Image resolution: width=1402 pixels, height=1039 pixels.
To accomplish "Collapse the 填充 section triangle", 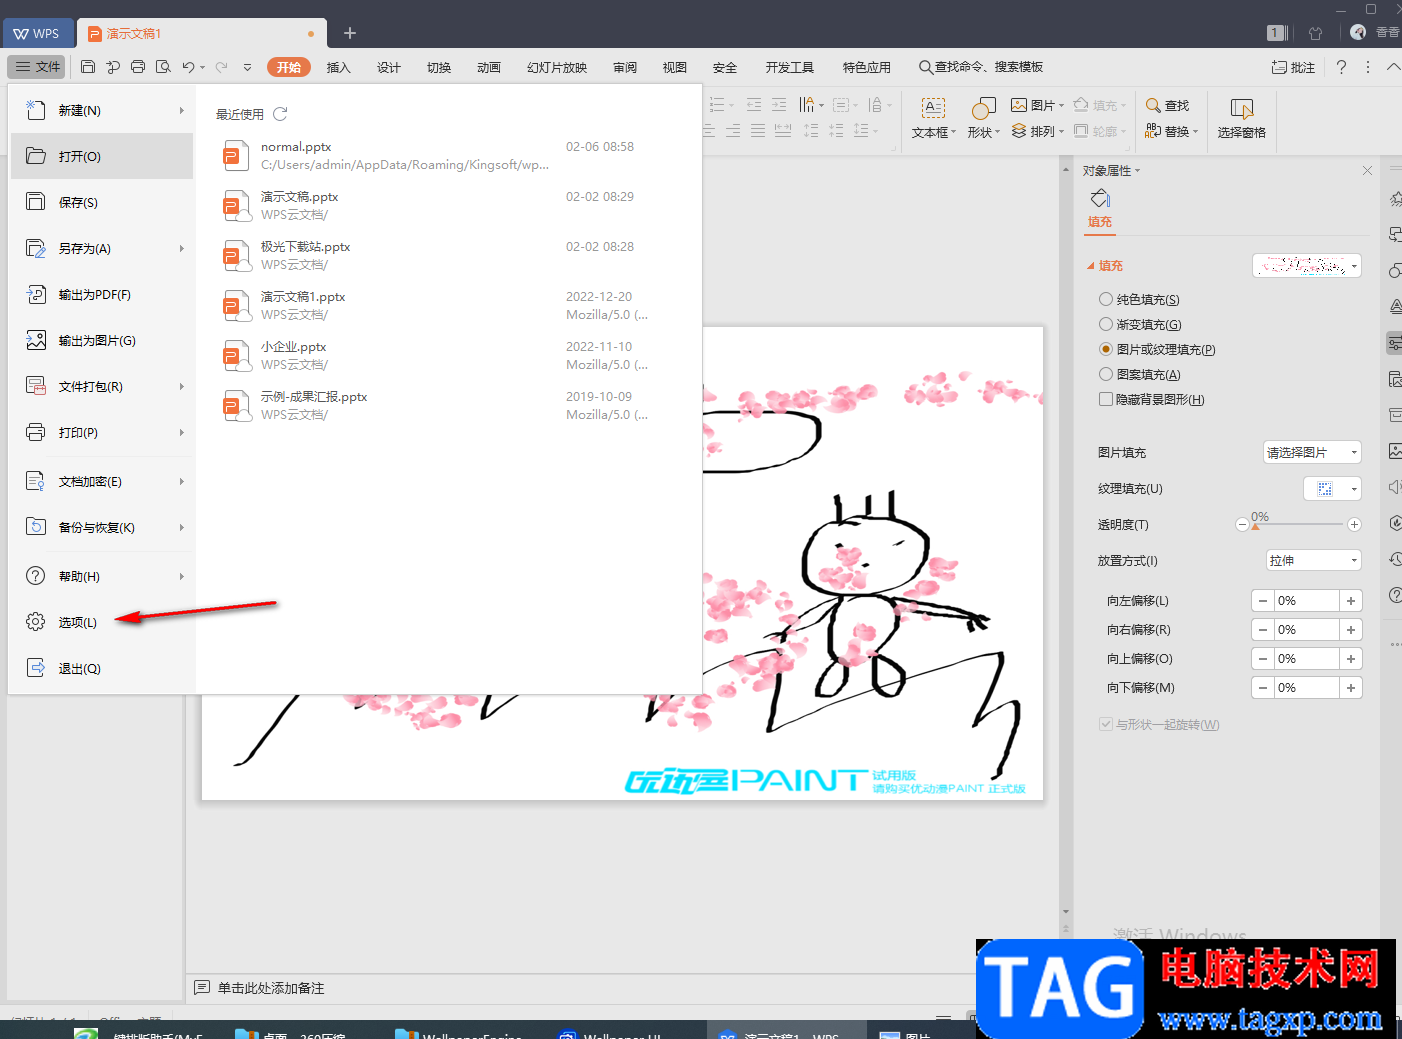I will coord(1090,266).
